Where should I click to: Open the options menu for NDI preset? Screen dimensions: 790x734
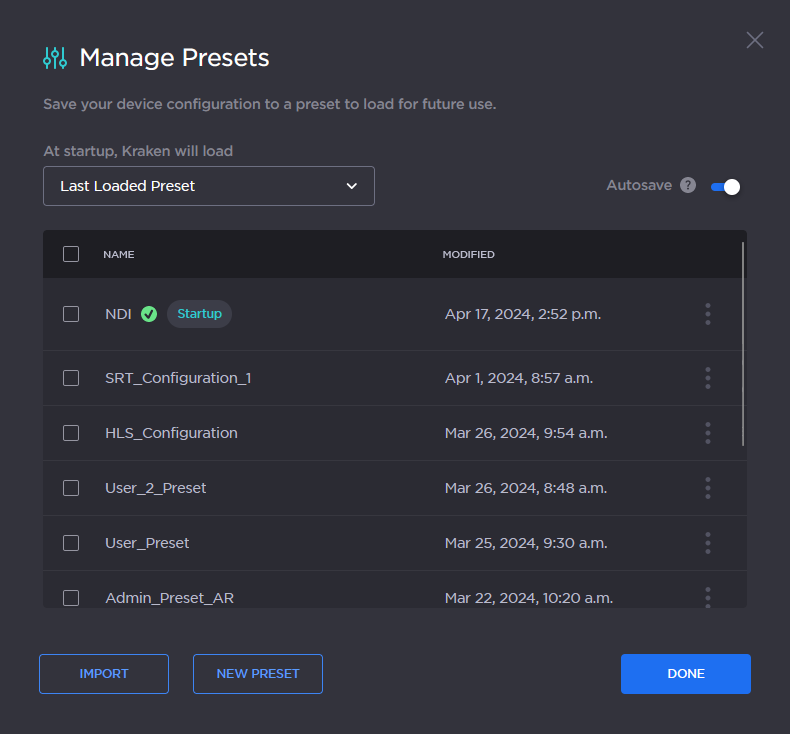coord(707,314)
